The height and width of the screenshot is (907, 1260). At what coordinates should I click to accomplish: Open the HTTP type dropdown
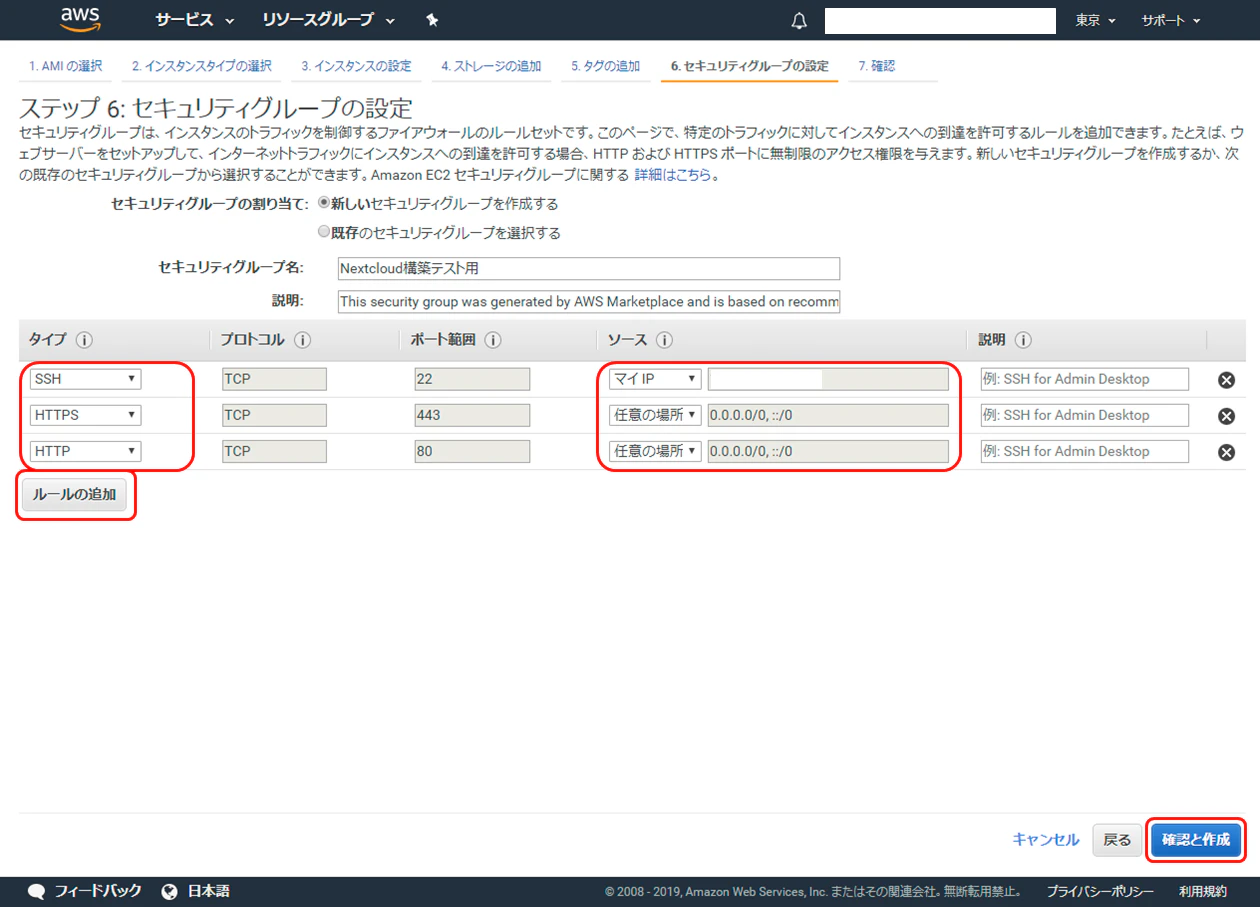tap(85, 451)
